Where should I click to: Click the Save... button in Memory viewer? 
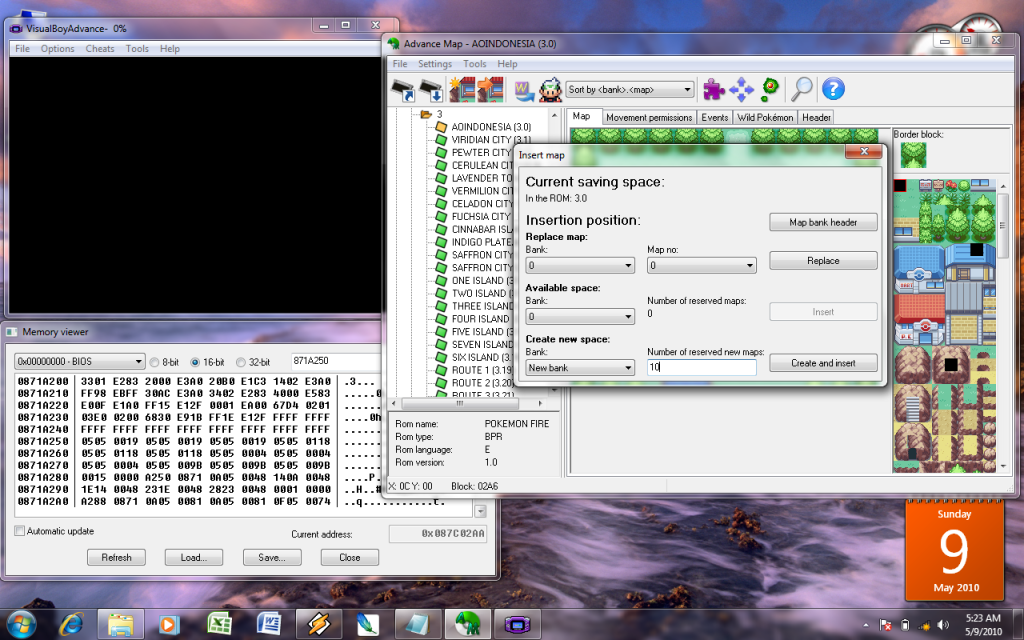tap(272, 558)
